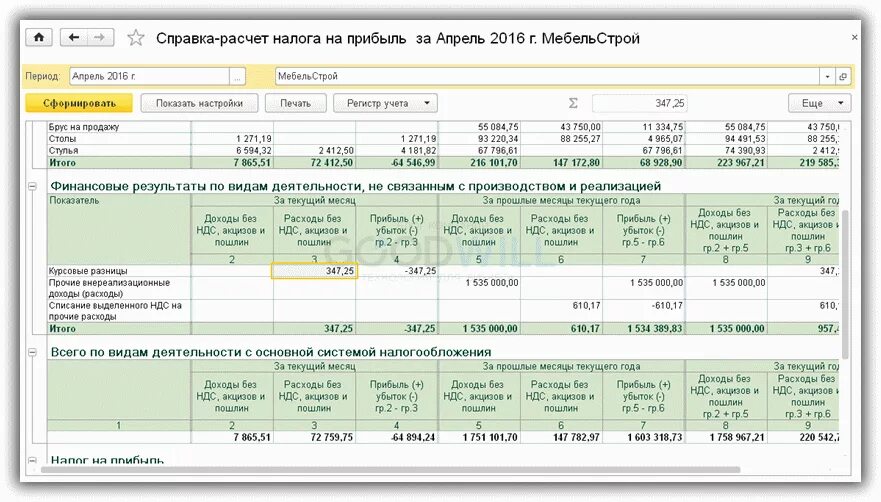Click За прошлые месяцы header in Финансовые результаты

pos(561,200)
